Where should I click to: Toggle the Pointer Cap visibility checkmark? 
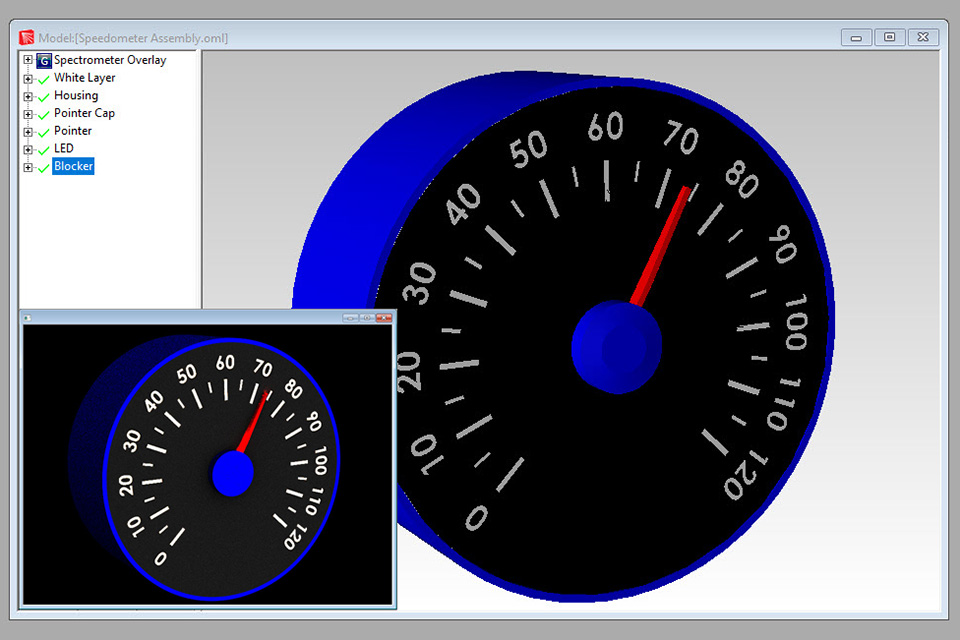tap(42, 113)
